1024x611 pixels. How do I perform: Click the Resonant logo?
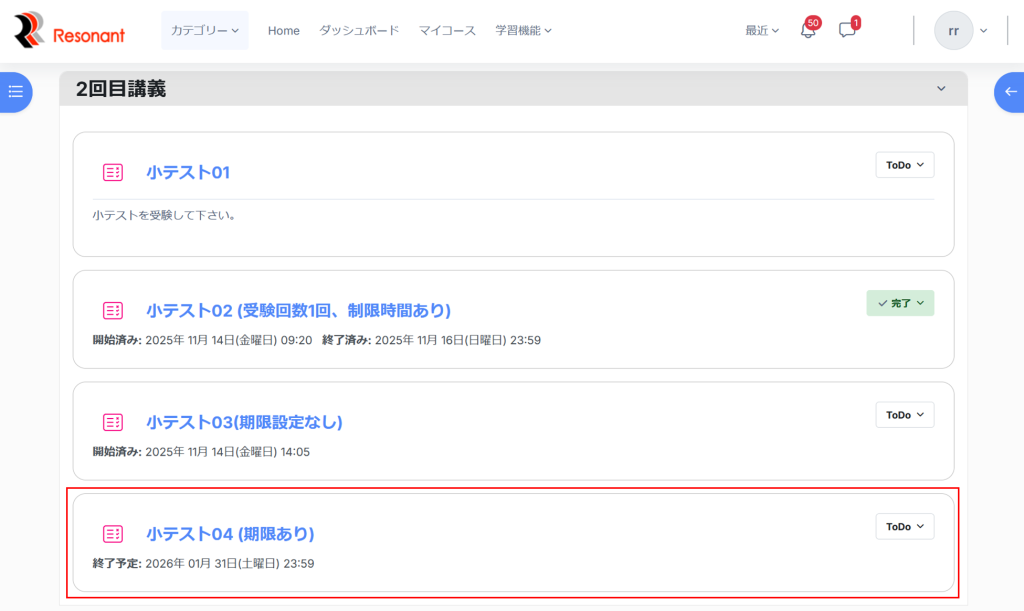click(x=69, y=31)
